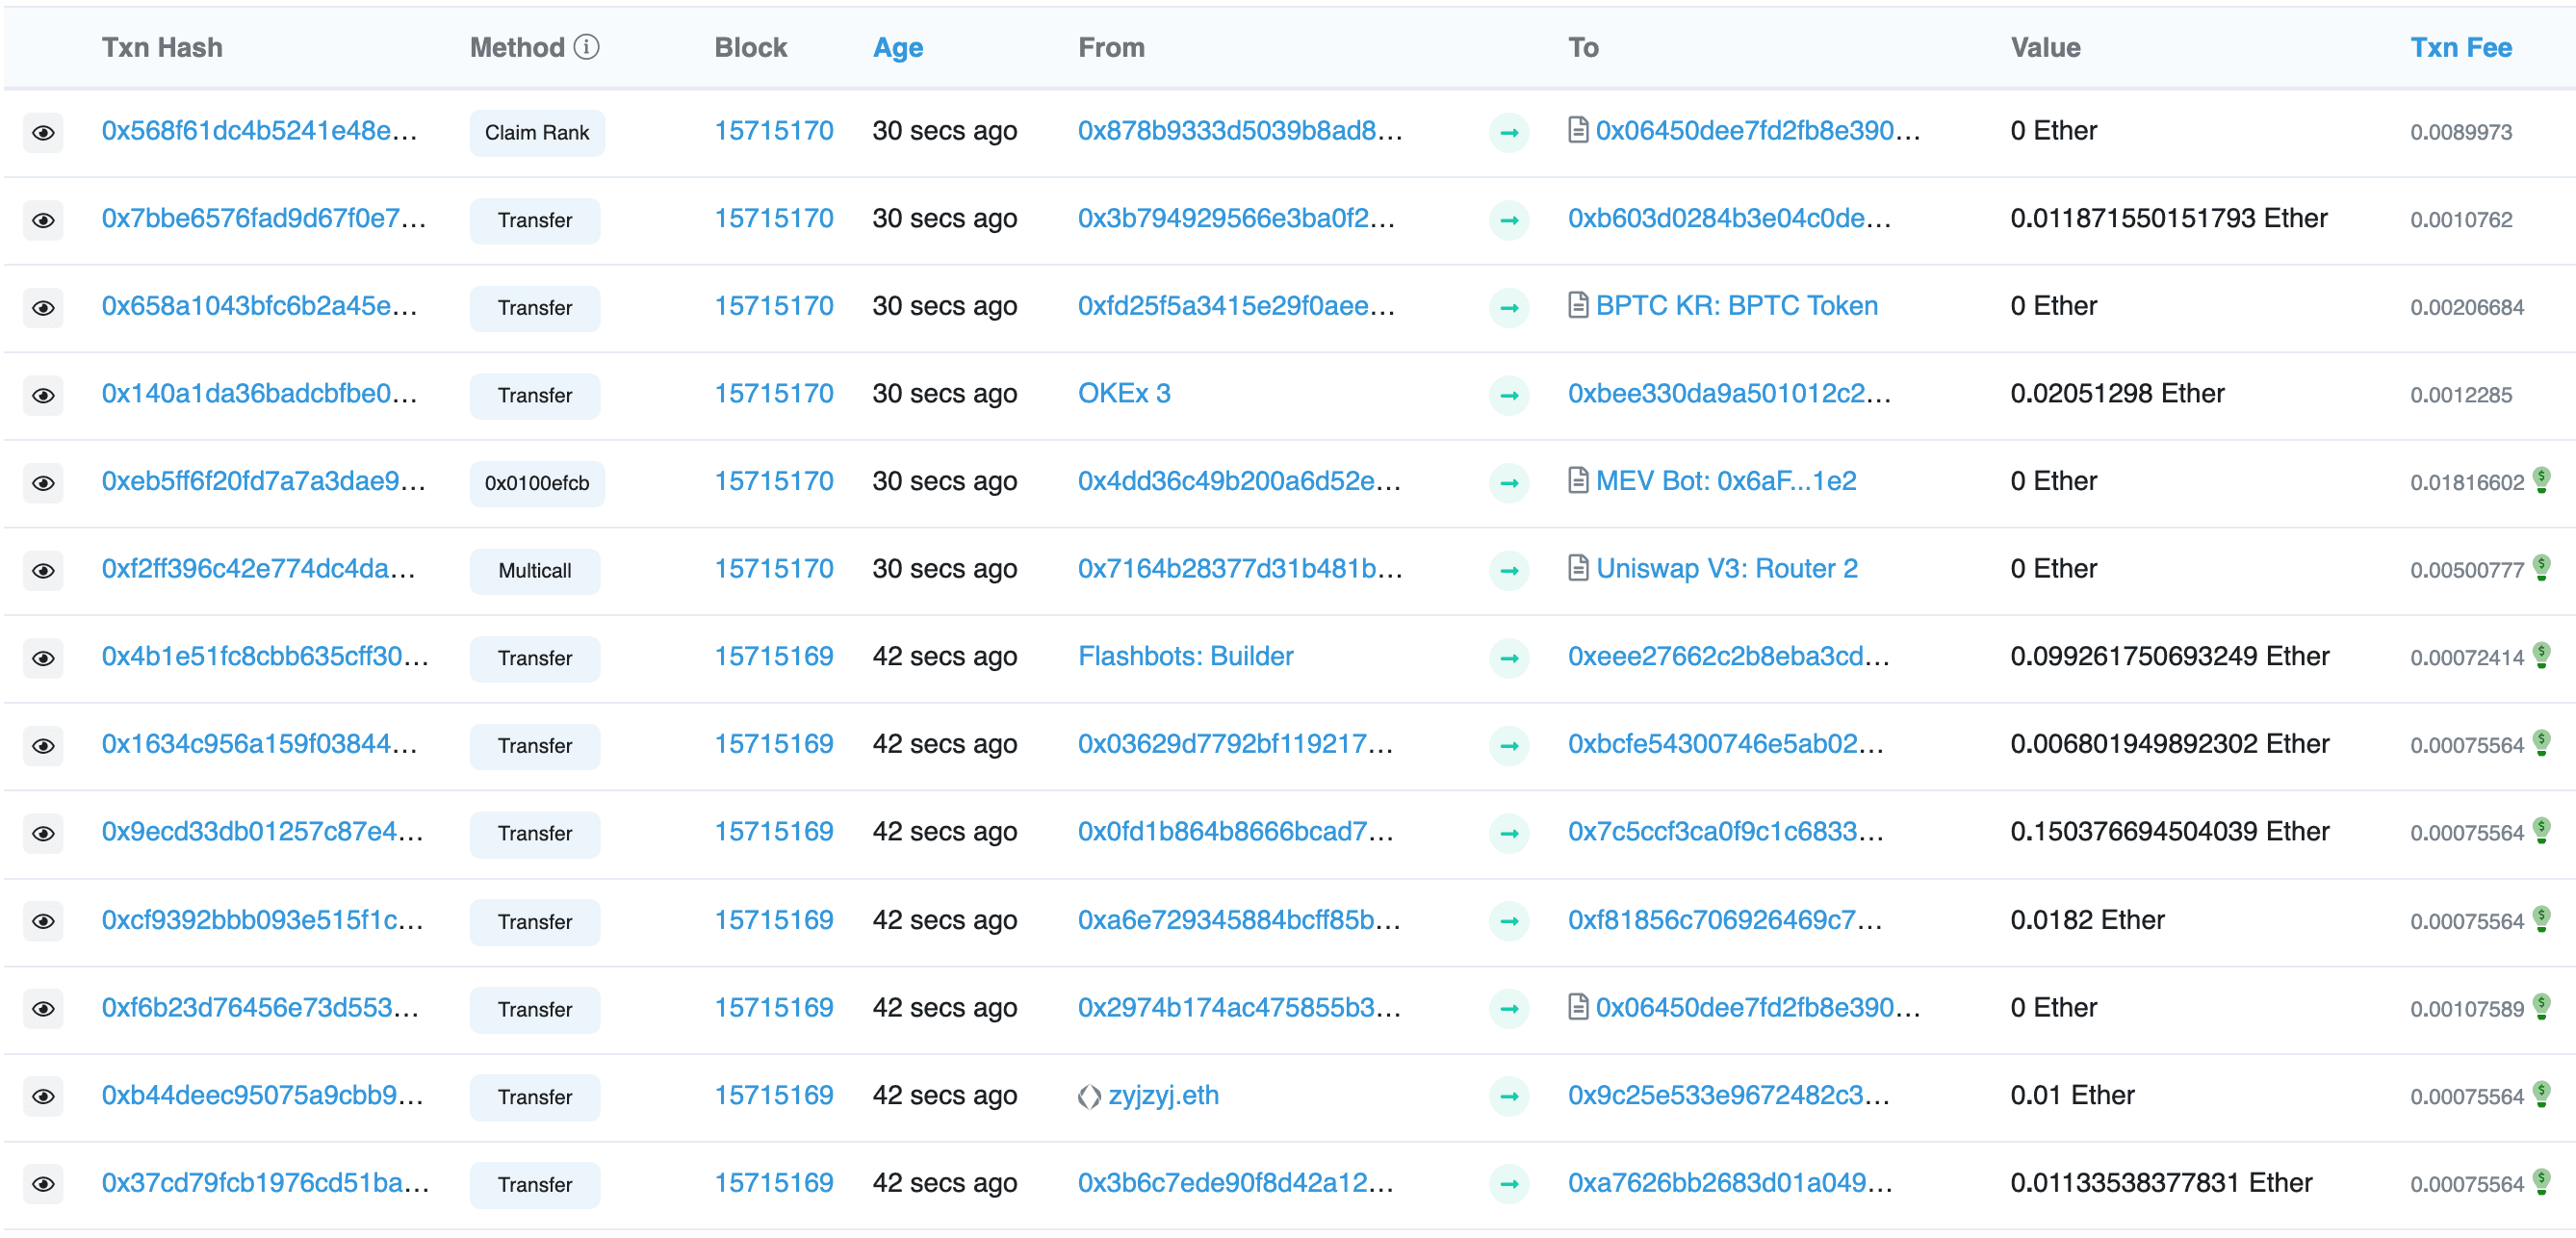Click eye preview icon for 0x7bbe6576fad9d67f0e7 row
Viewport: 2576px width, 1238px height.
(43, 220)
